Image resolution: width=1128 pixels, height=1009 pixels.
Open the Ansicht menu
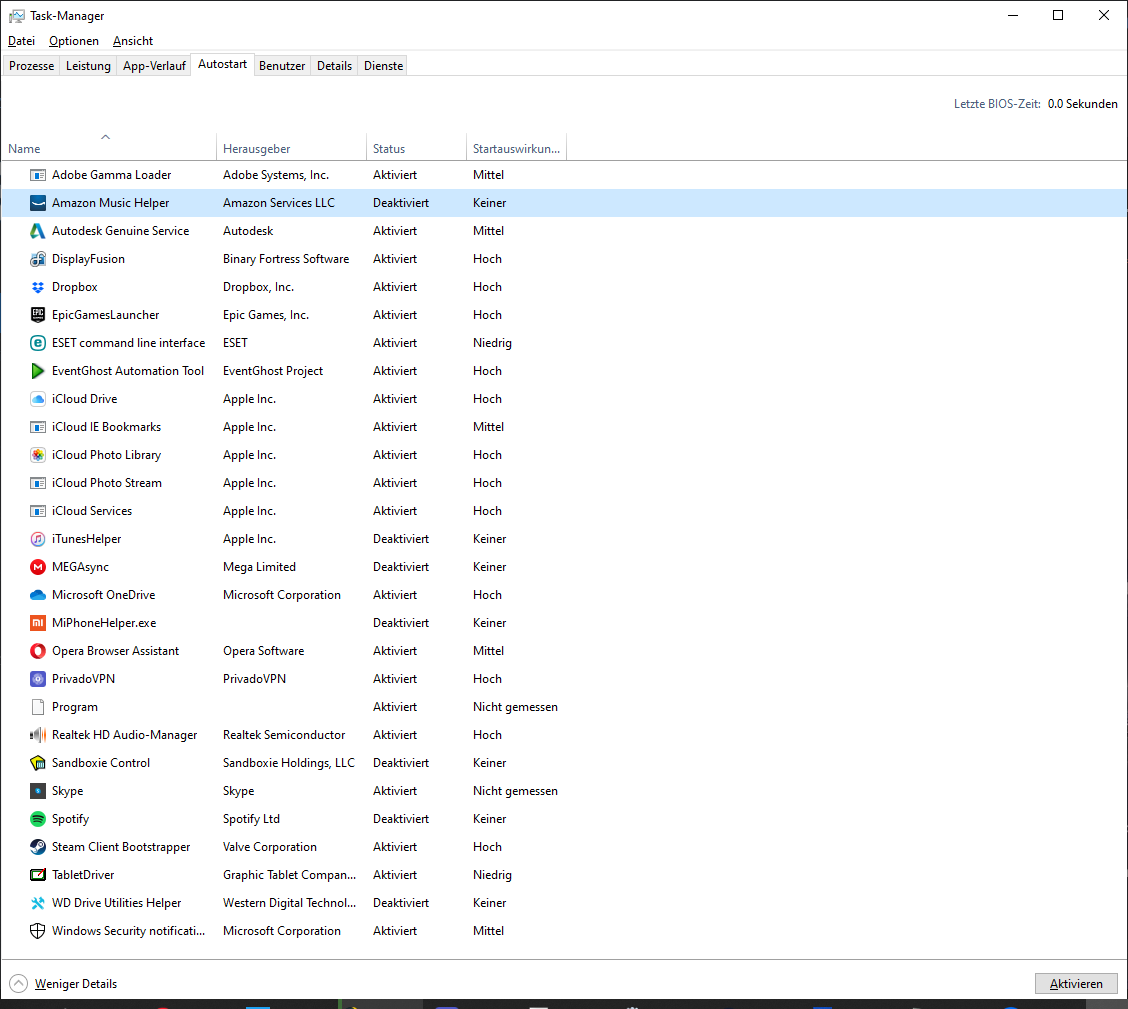pos(133,41)
